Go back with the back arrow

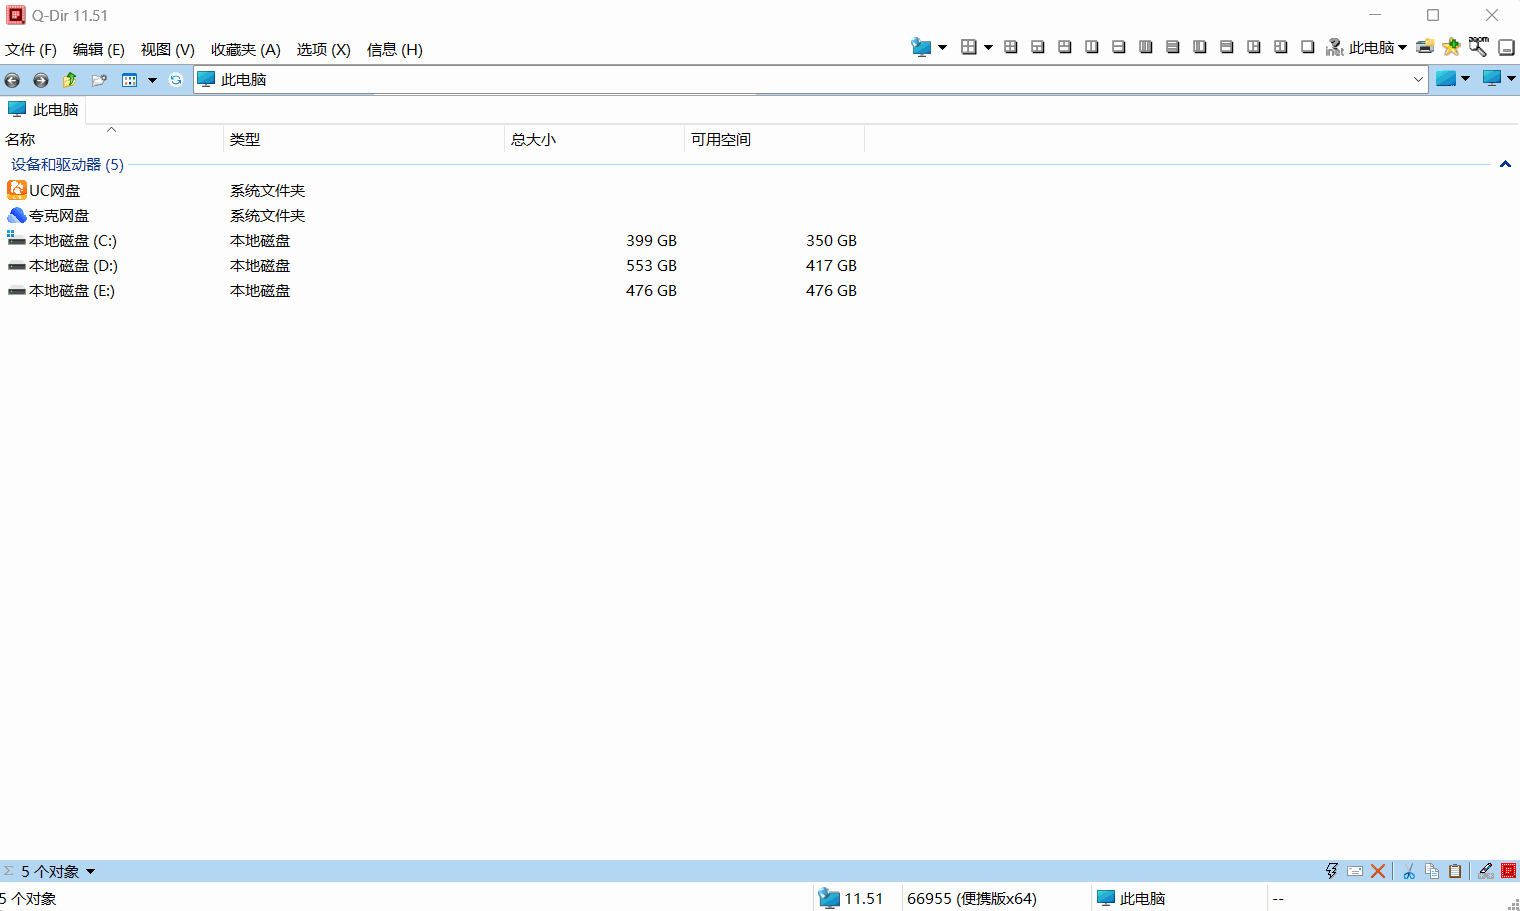click(12, 80)
